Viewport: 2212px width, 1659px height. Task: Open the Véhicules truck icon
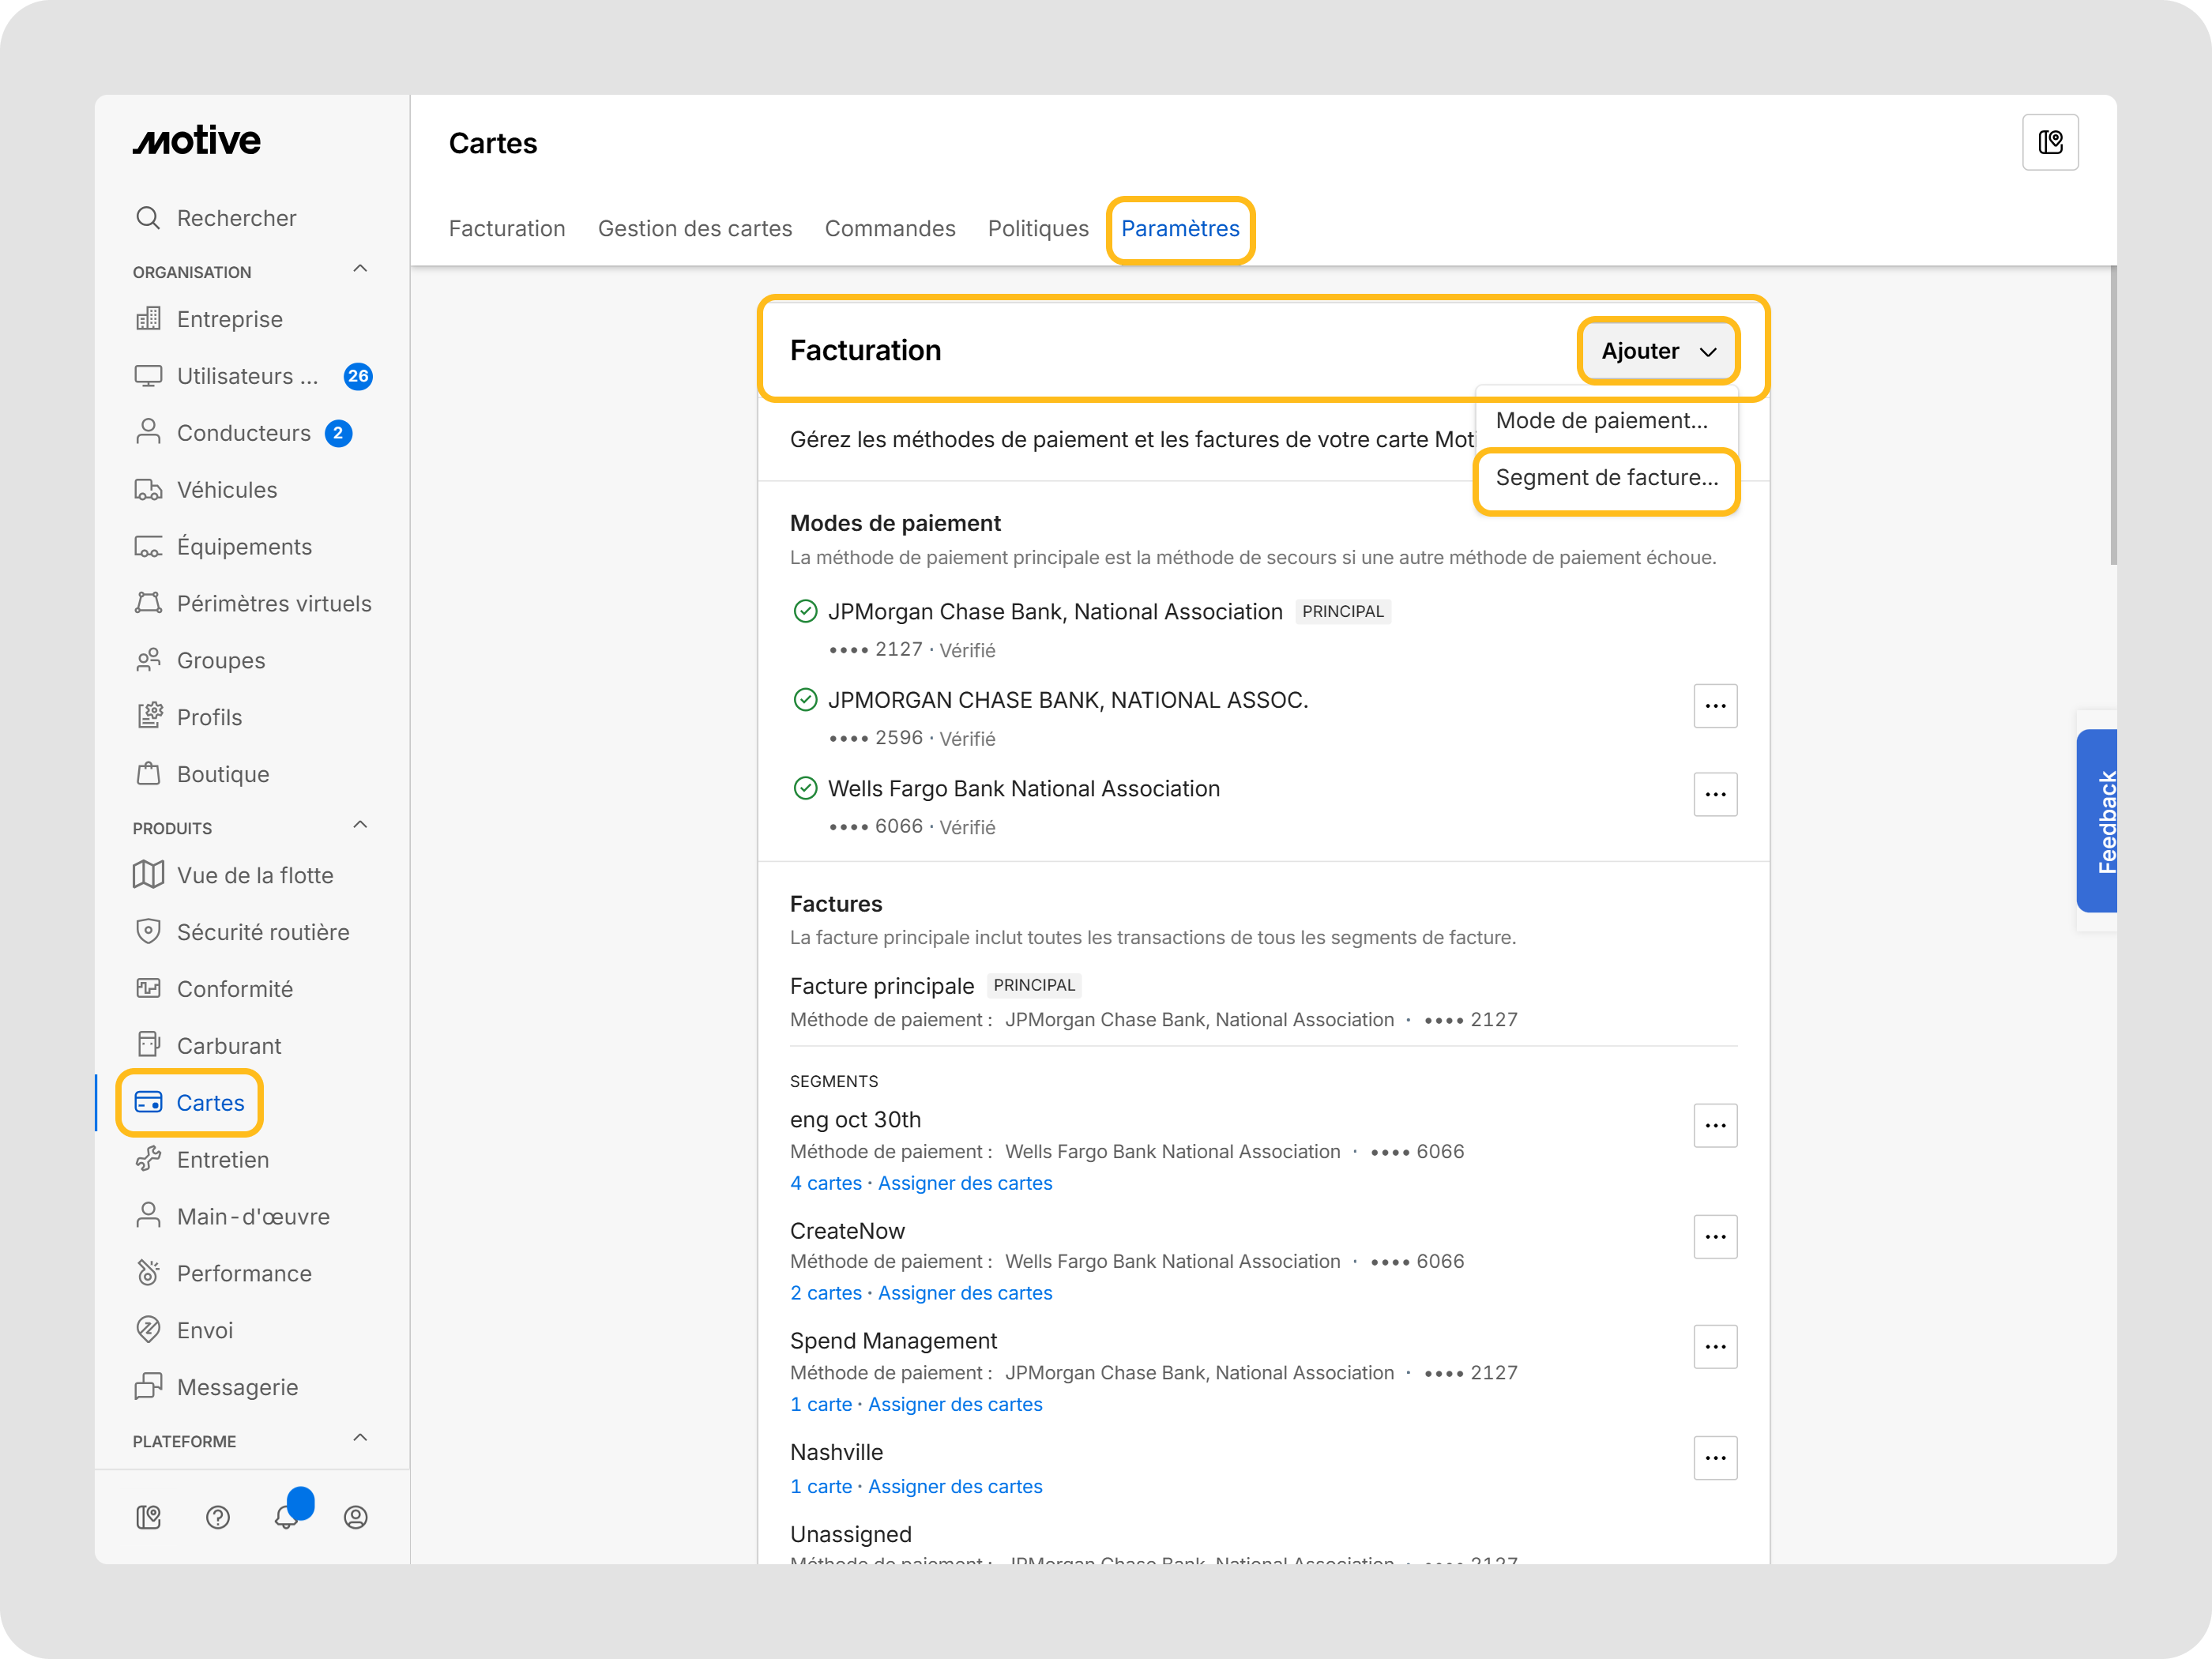click(148, 490)
